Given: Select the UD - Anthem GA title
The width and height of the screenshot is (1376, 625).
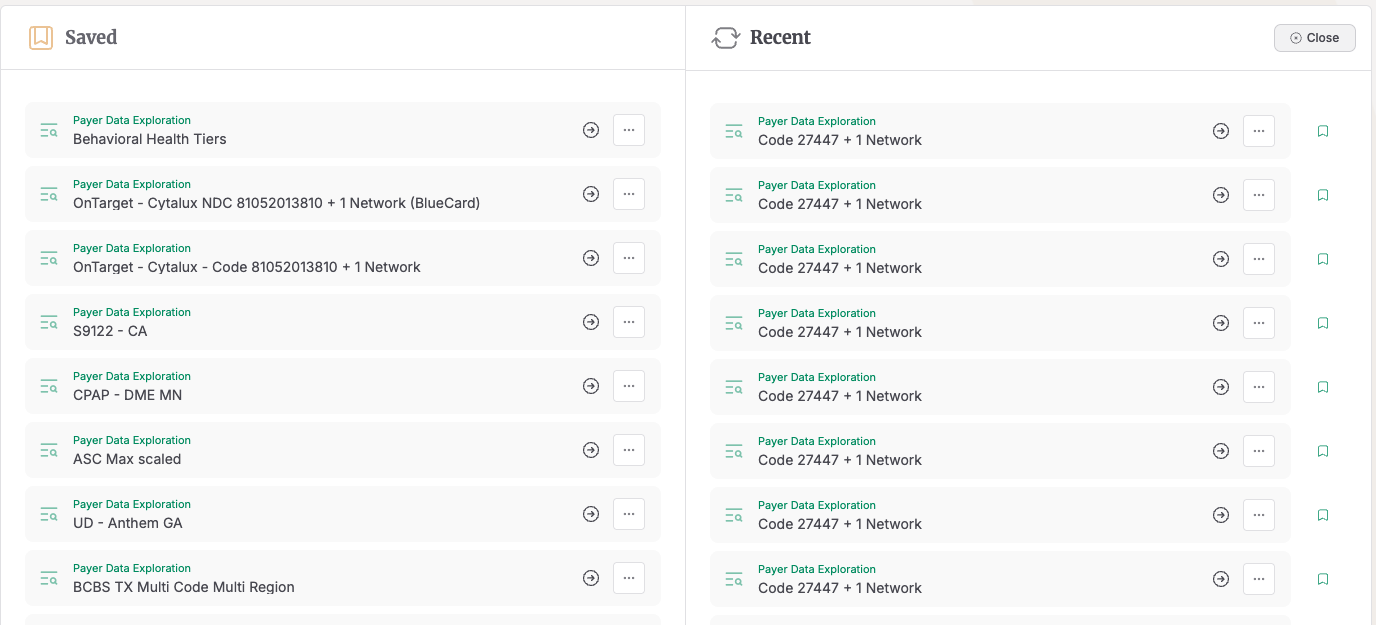Looking at the screenshot, I should 128,523.
